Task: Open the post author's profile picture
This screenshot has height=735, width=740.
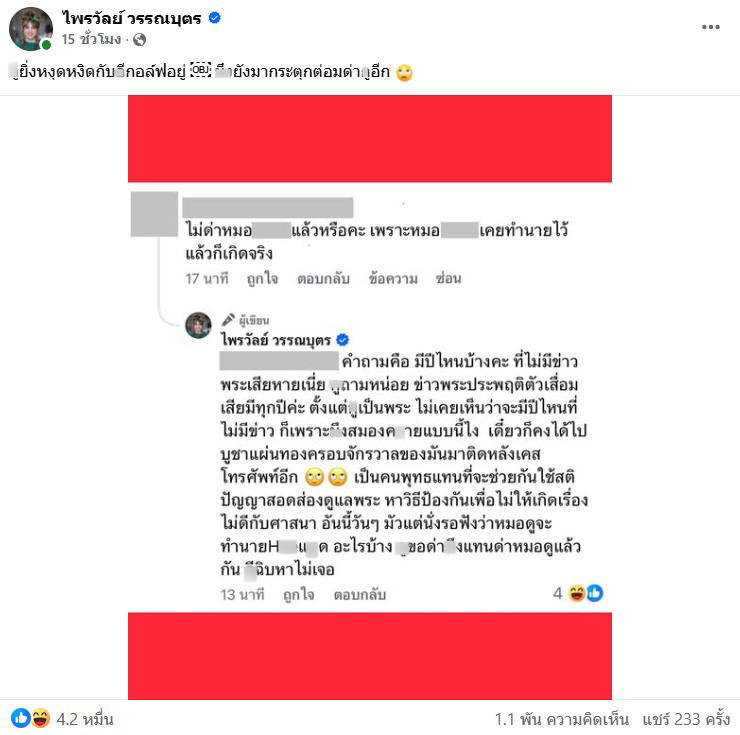Action: coord(31,29)
